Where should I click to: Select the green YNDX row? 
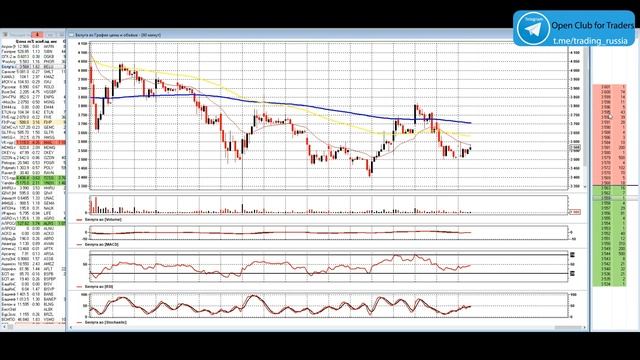point(33,183)
